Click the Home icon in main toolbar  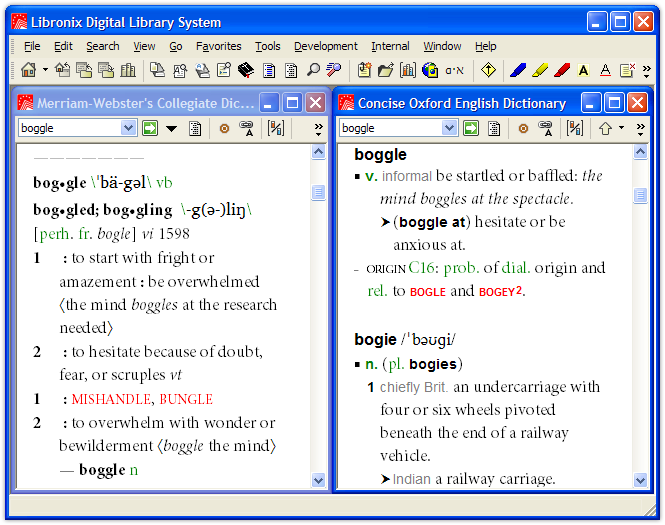(29, 70)
